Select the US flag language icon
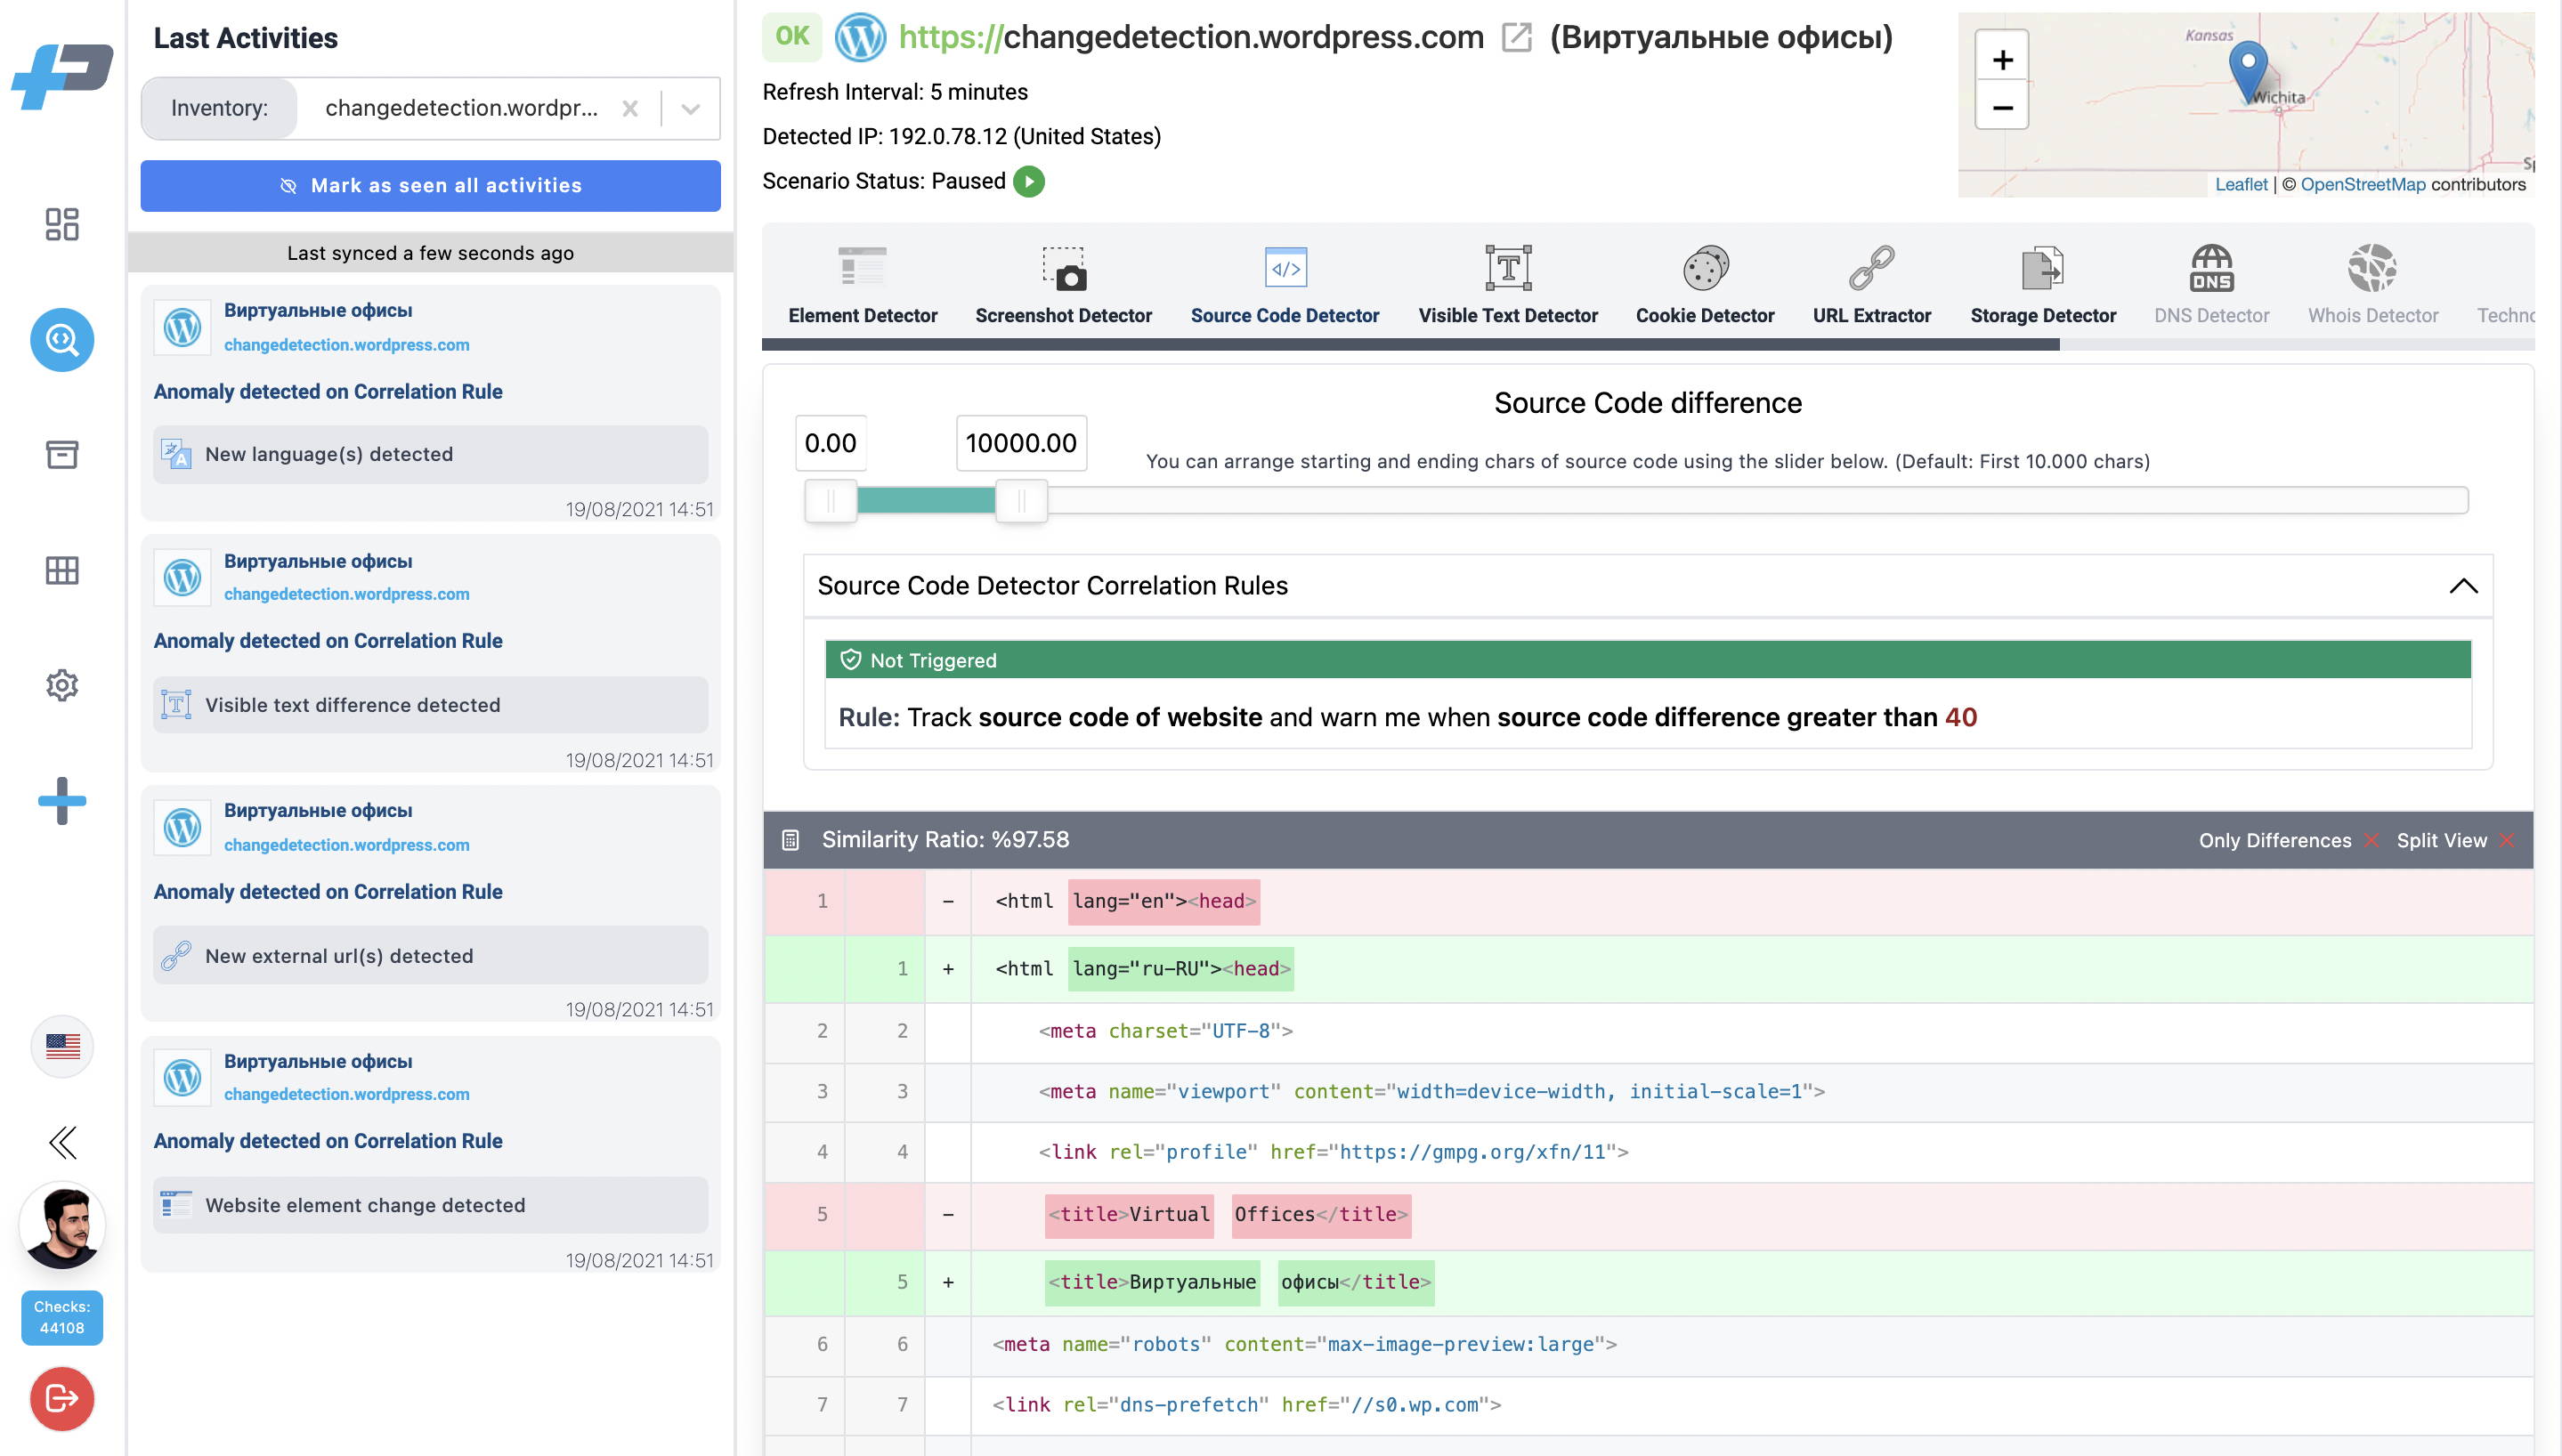Screen dimensions: 2562x1456 (62, 1046)
